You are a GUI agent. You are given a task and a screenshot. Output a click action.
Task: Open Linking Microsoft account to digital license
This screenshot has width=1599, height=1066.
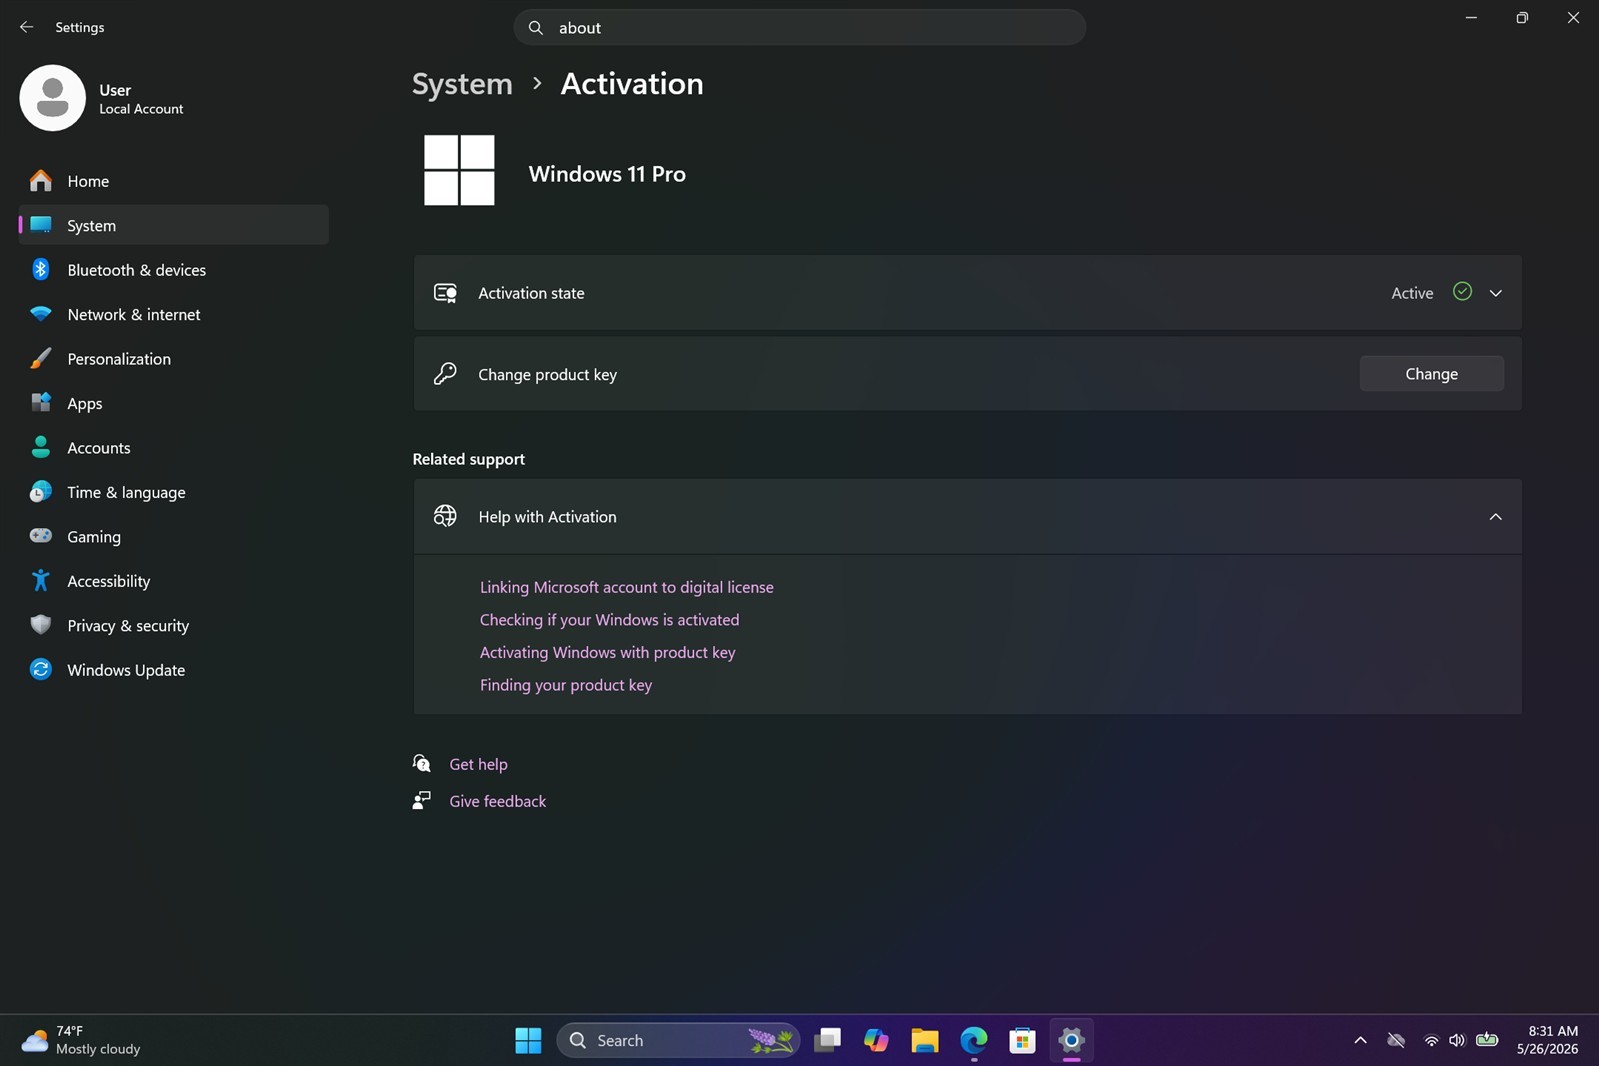tap(626, 587)
